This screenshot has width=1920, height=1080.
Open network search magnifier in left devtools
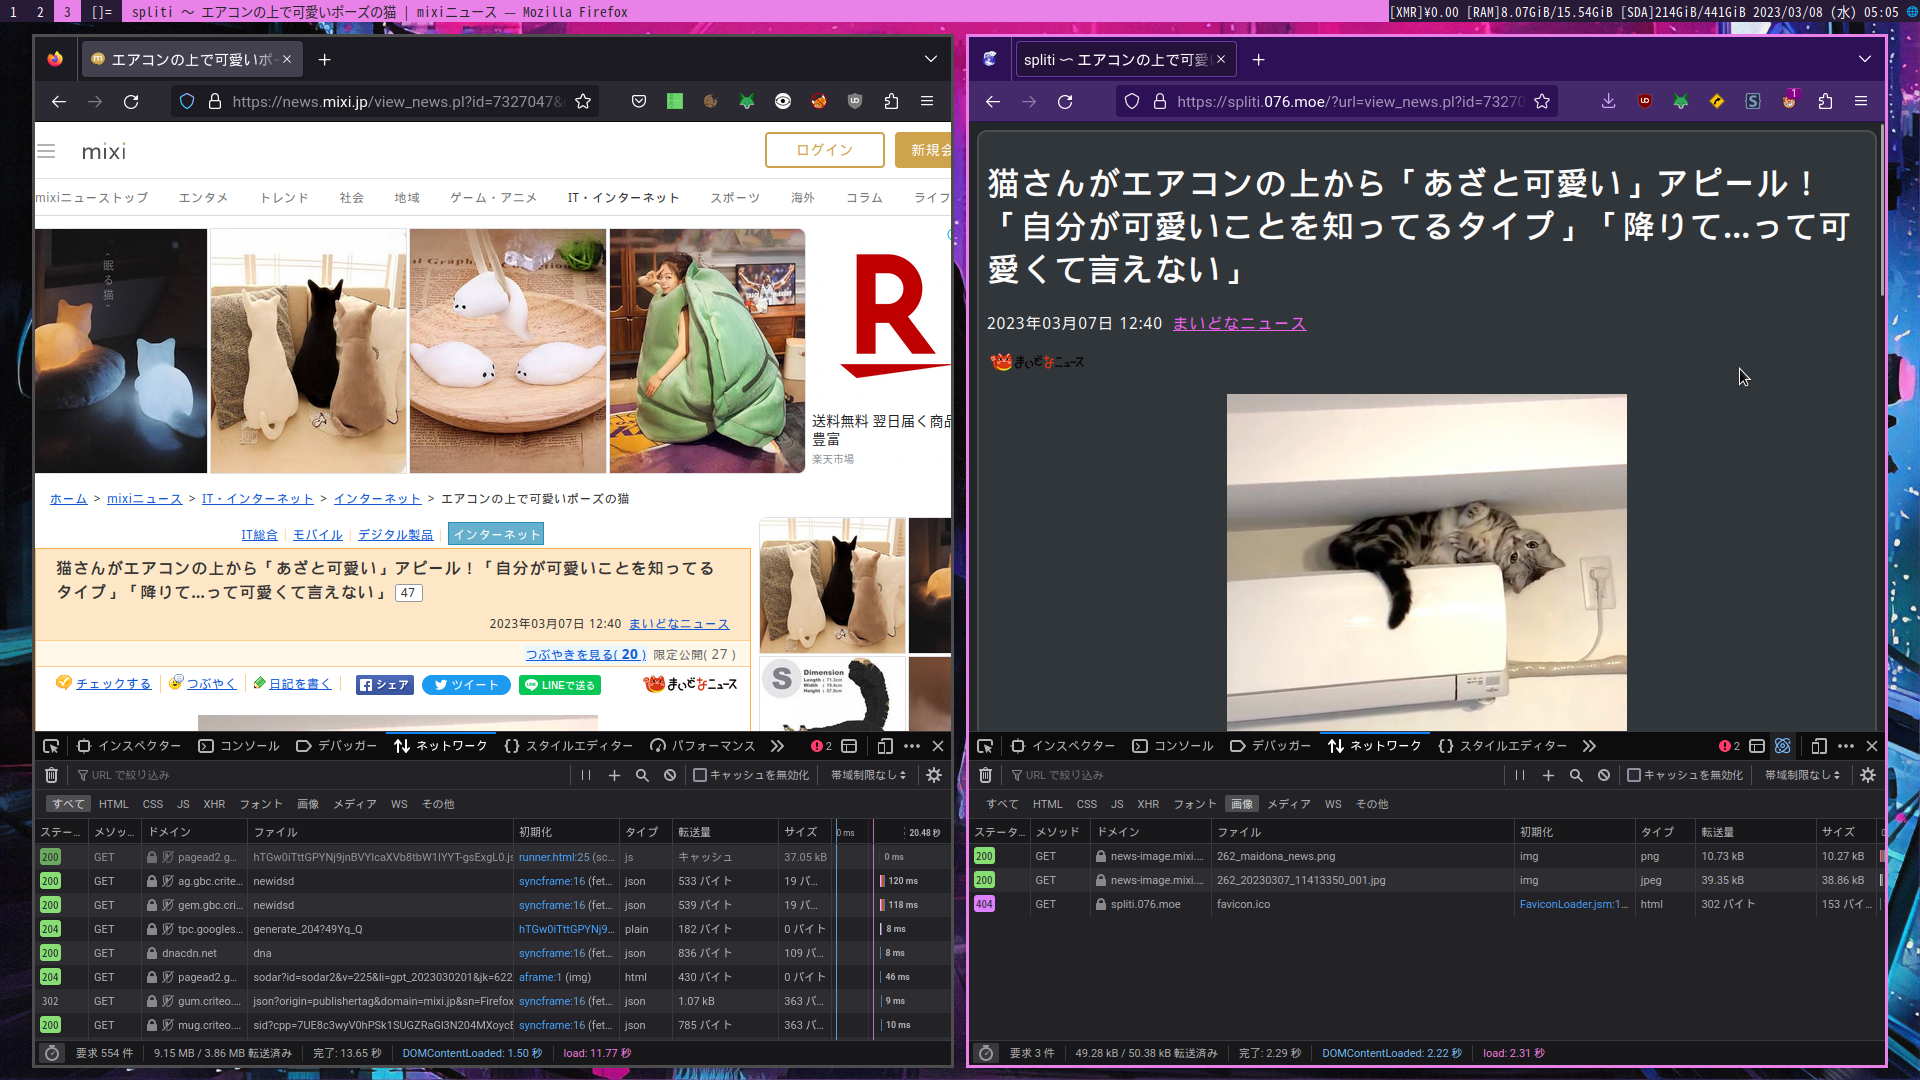[642, 775]
